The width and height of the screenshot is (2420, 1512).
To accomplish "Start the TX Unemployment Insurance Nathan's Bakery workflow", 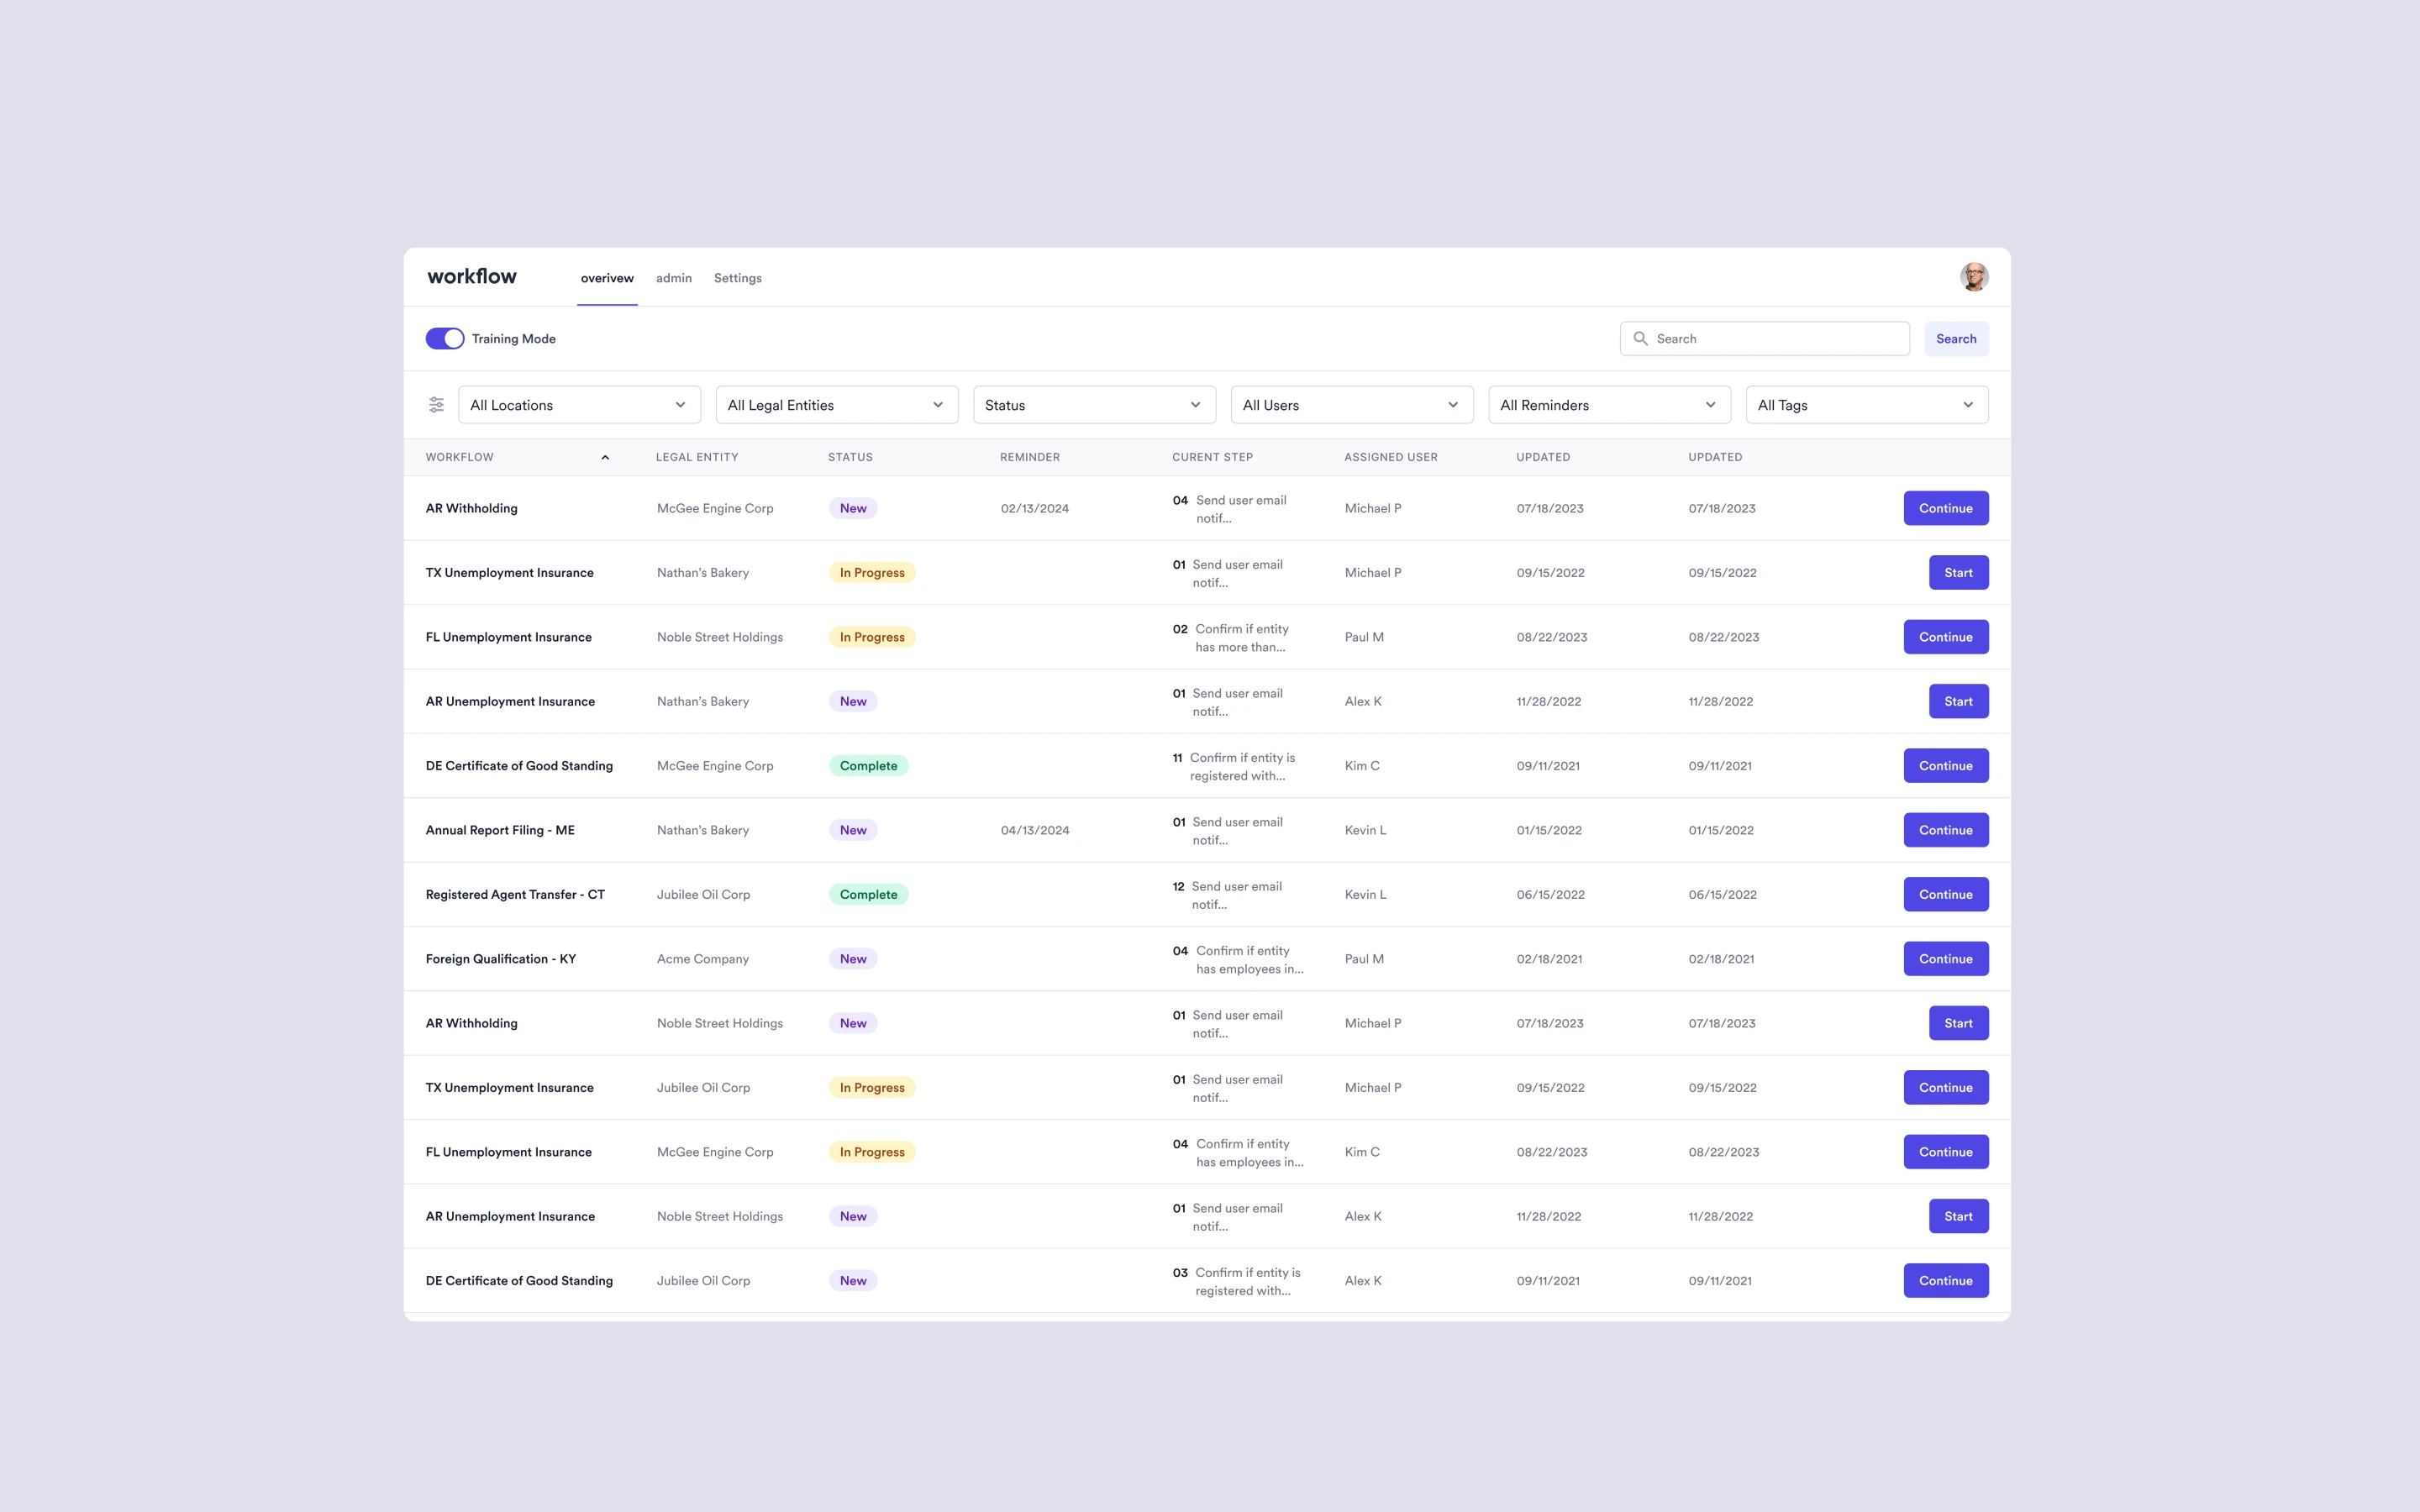I will pos(1957,573).
